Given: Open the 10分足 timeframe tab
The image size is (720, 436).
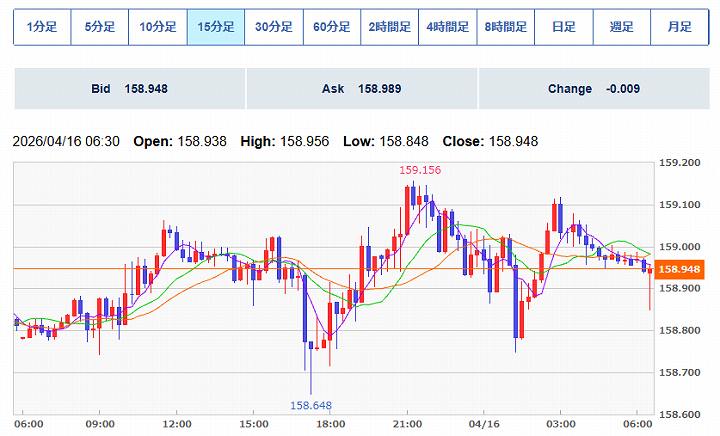Looking at the screenshot, I should point(158,27).
